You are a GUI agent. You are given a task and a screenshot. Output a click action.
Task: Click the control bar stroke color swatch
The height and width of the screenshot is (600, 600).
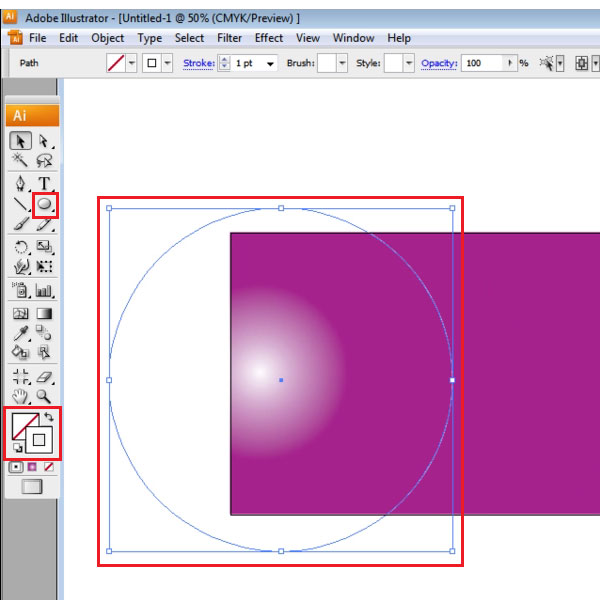point(152,63)
